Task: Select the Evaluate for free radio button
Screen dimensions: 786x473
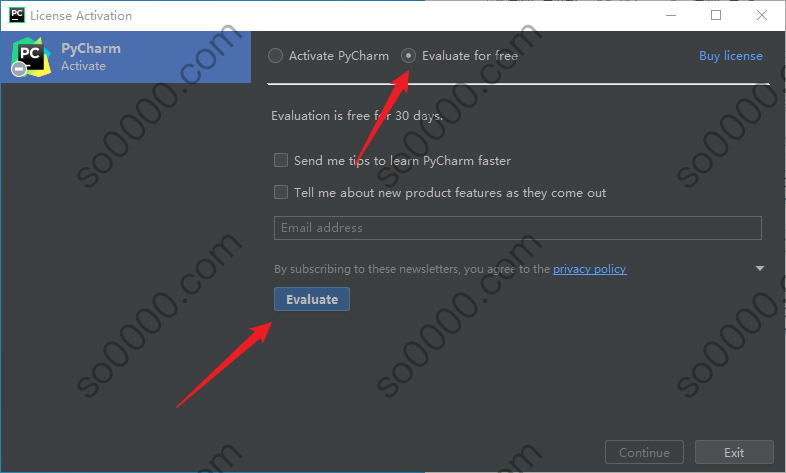Action: (408, 56)
